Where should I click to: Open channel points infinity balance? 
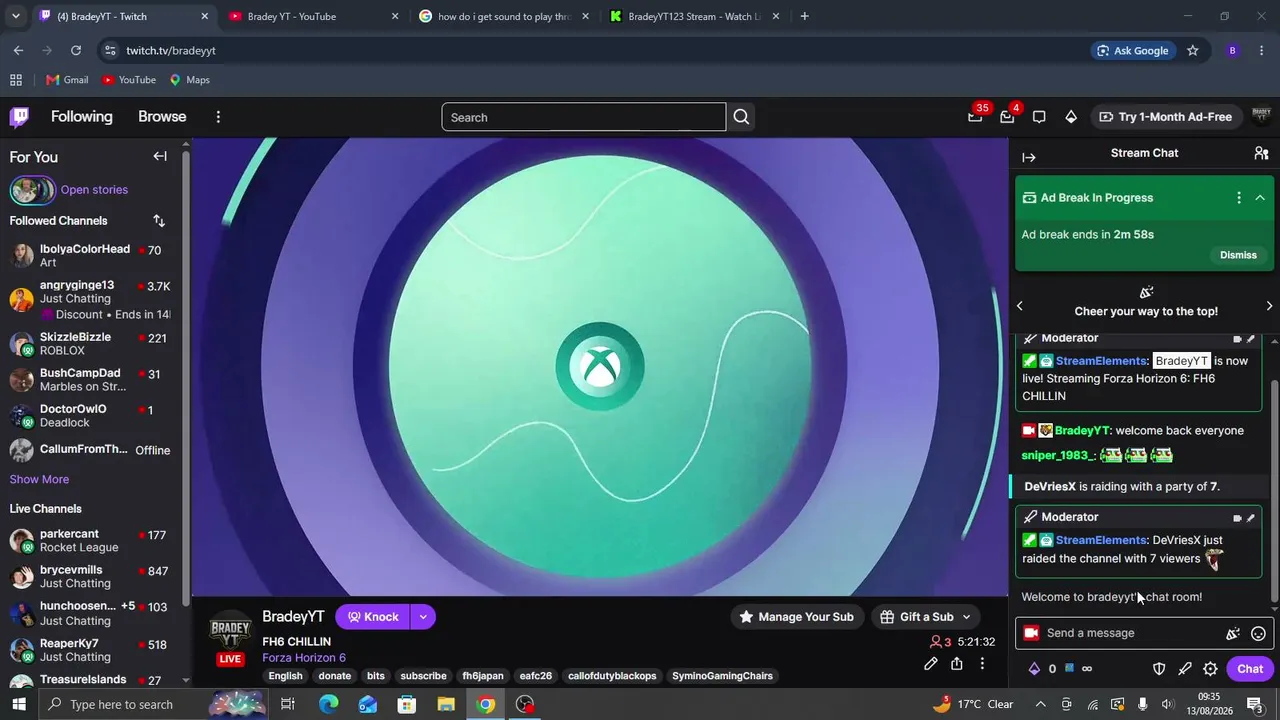(x=1080, y=669)
